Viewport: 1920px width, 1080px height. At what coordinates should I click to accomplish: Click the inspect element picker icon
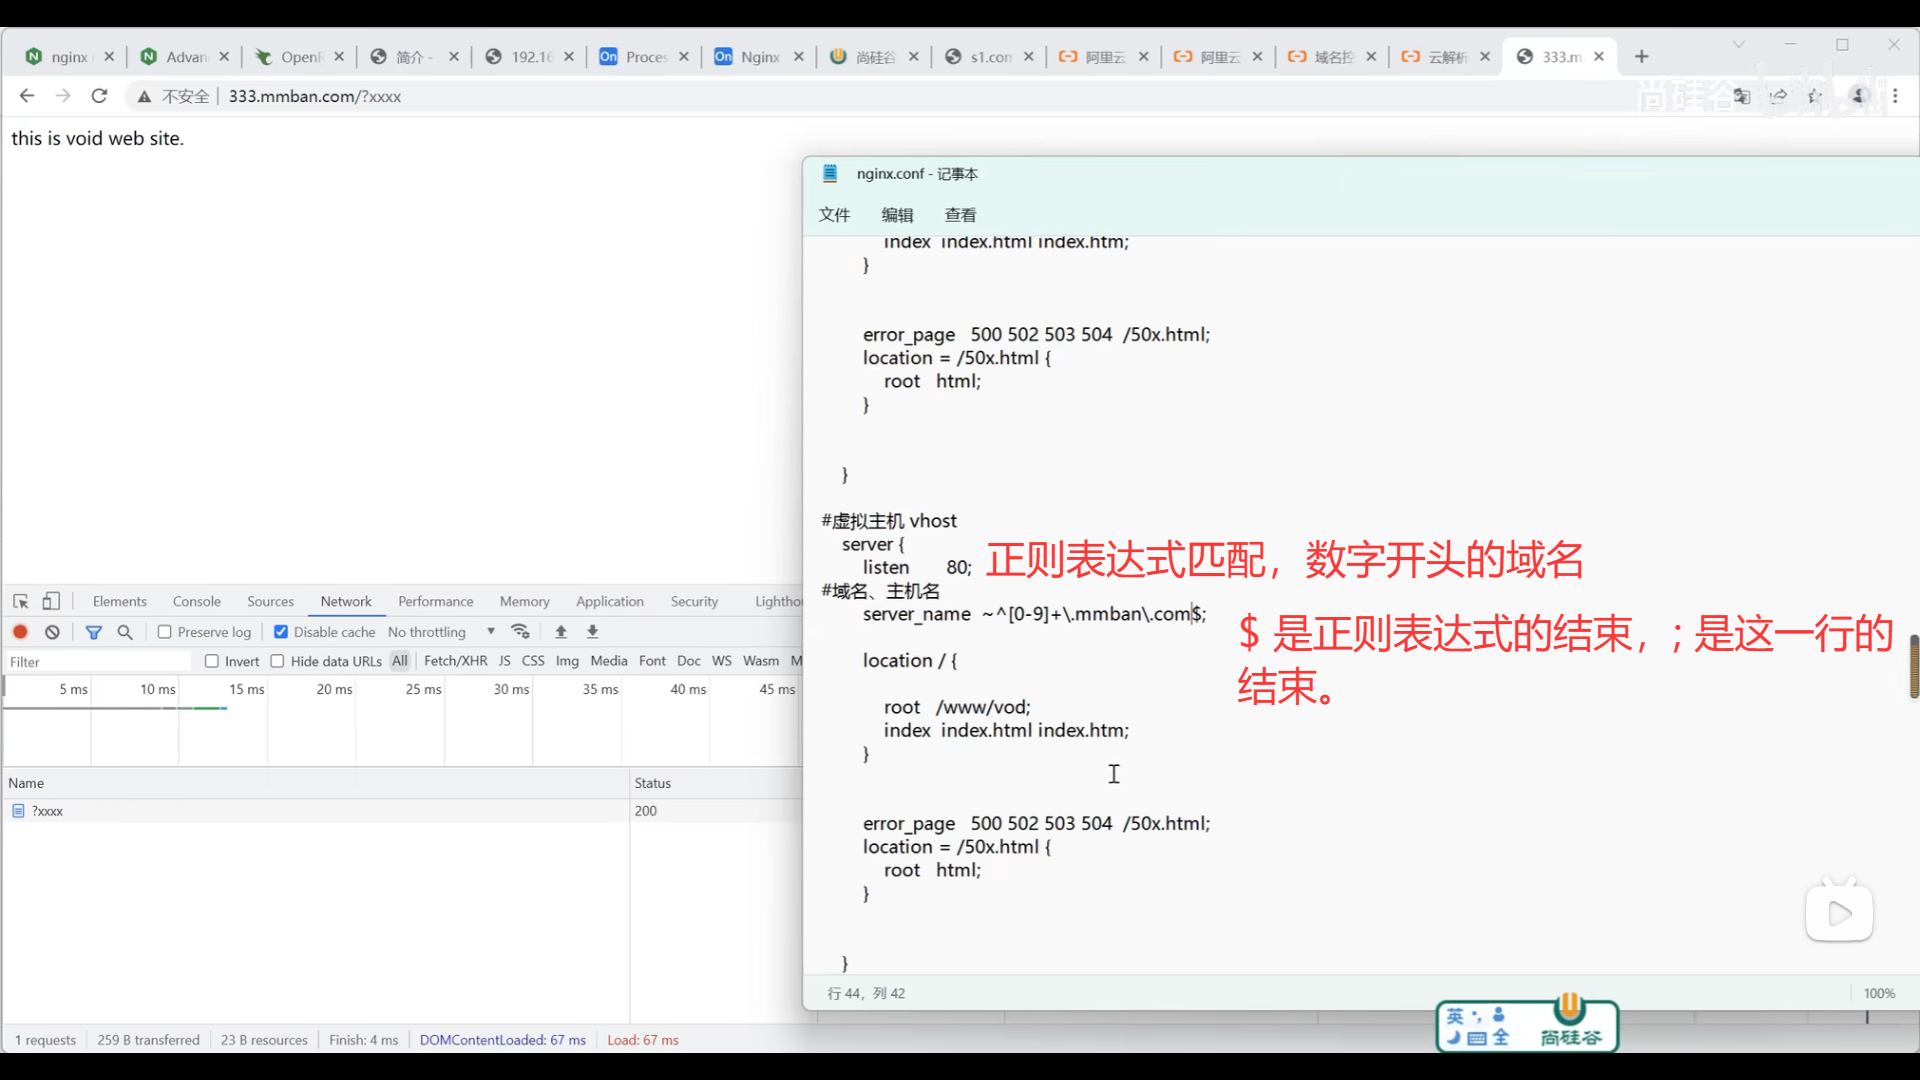pyautogui.click(x=21, y=601)
